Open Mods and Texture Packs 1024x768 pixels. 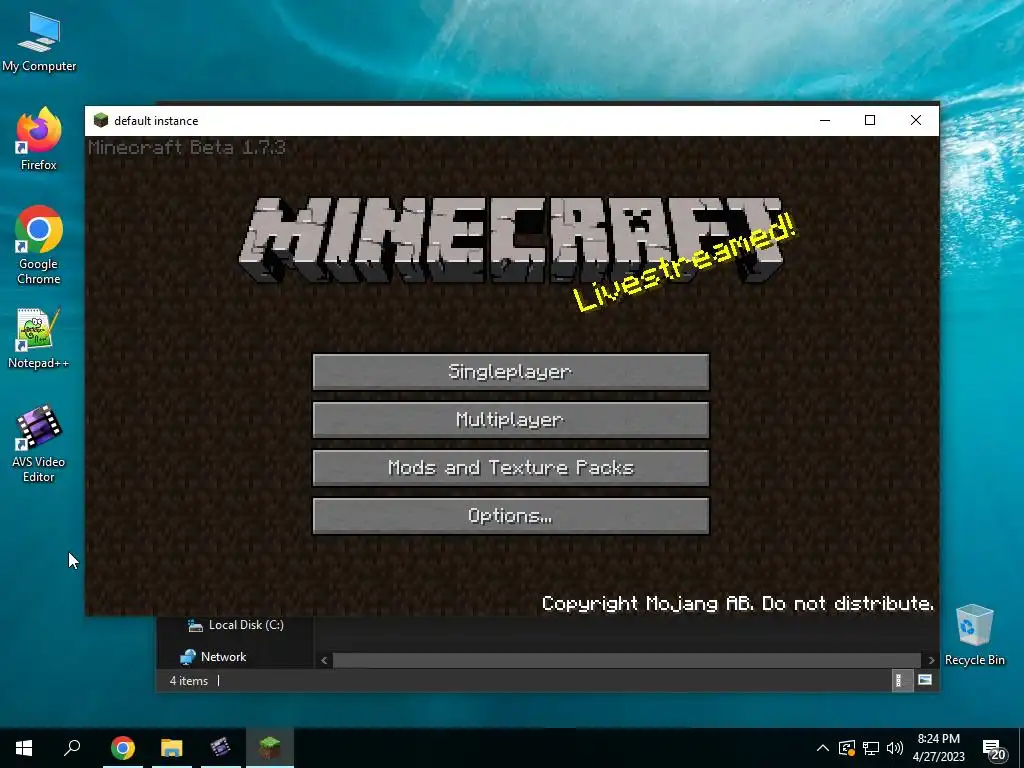(511, 468)
